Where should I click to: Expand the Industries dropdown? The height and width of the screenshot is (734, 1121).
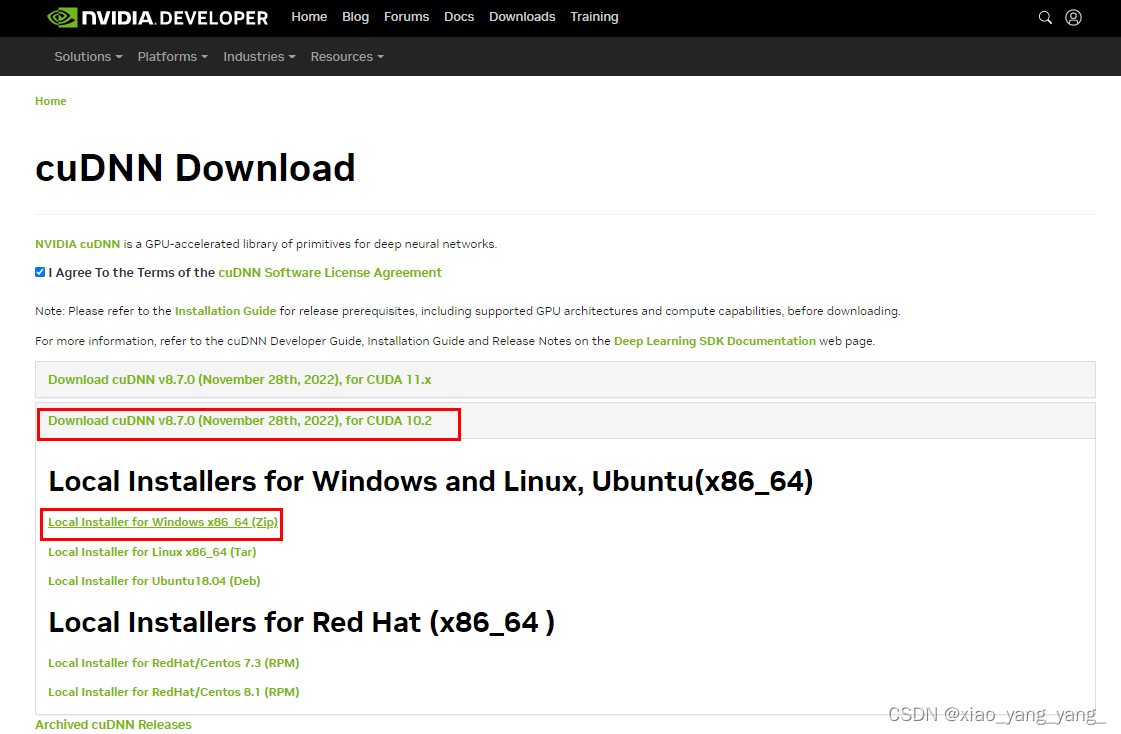259,56
